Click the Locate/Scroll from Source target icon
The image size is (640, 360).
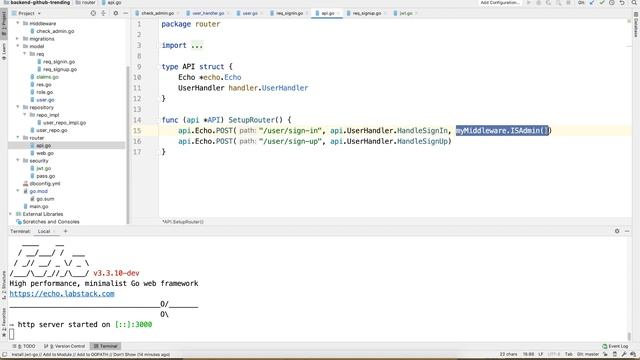tap(93, 13)
